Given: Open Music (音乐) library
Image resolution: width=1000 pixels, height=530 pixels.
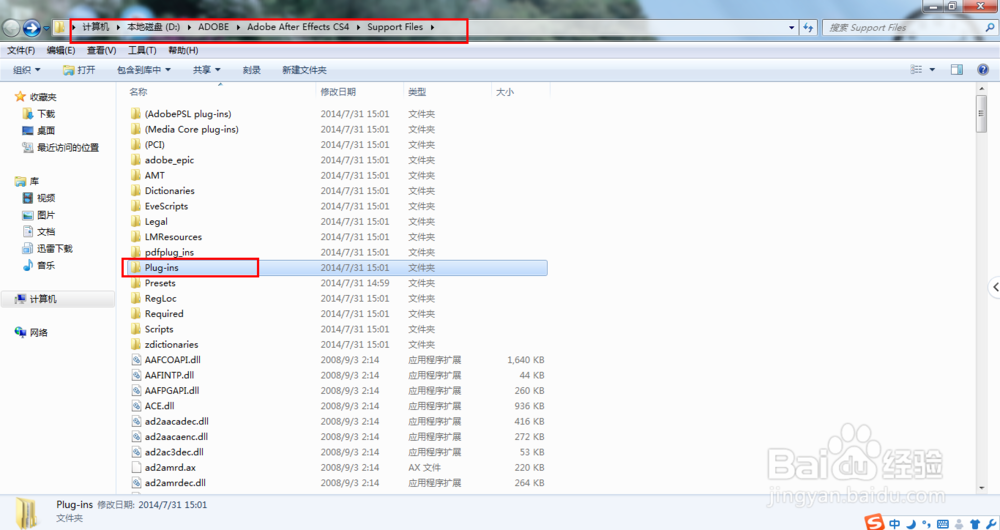Looking at the screenshot, I should [39, 265].
